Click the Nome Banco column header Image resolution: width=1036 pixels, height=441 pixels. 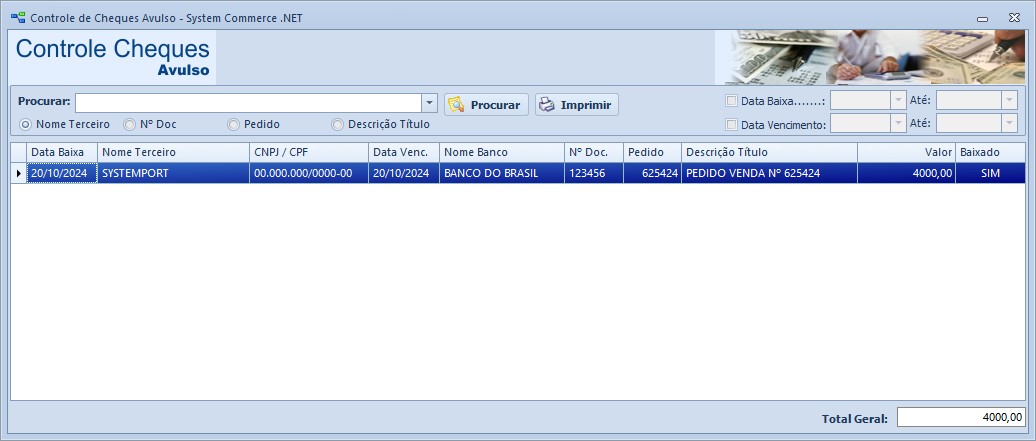[501, 152]
